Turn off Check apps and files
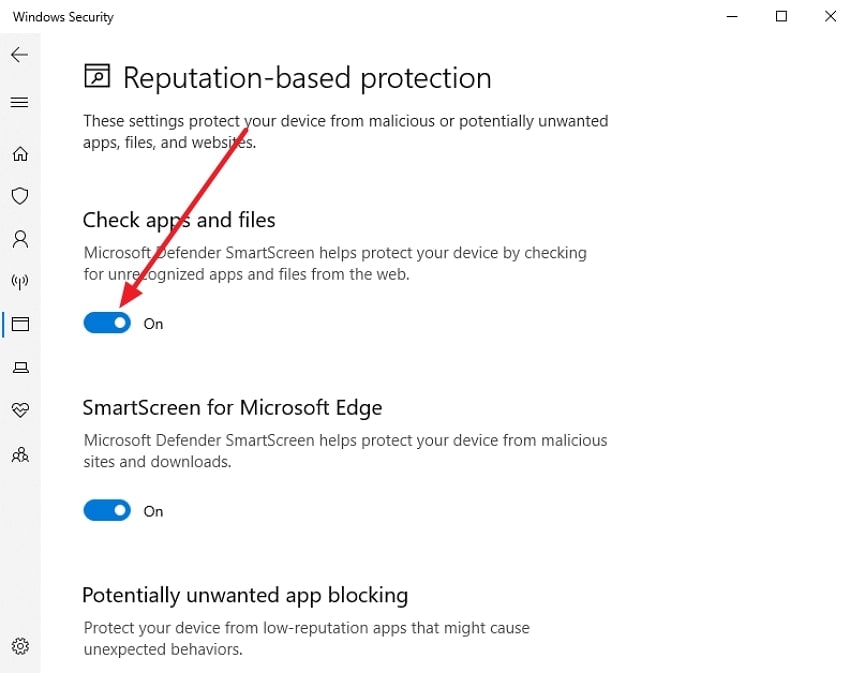The height and width of the screenshot is (673, 850). [x=106, y=322]
